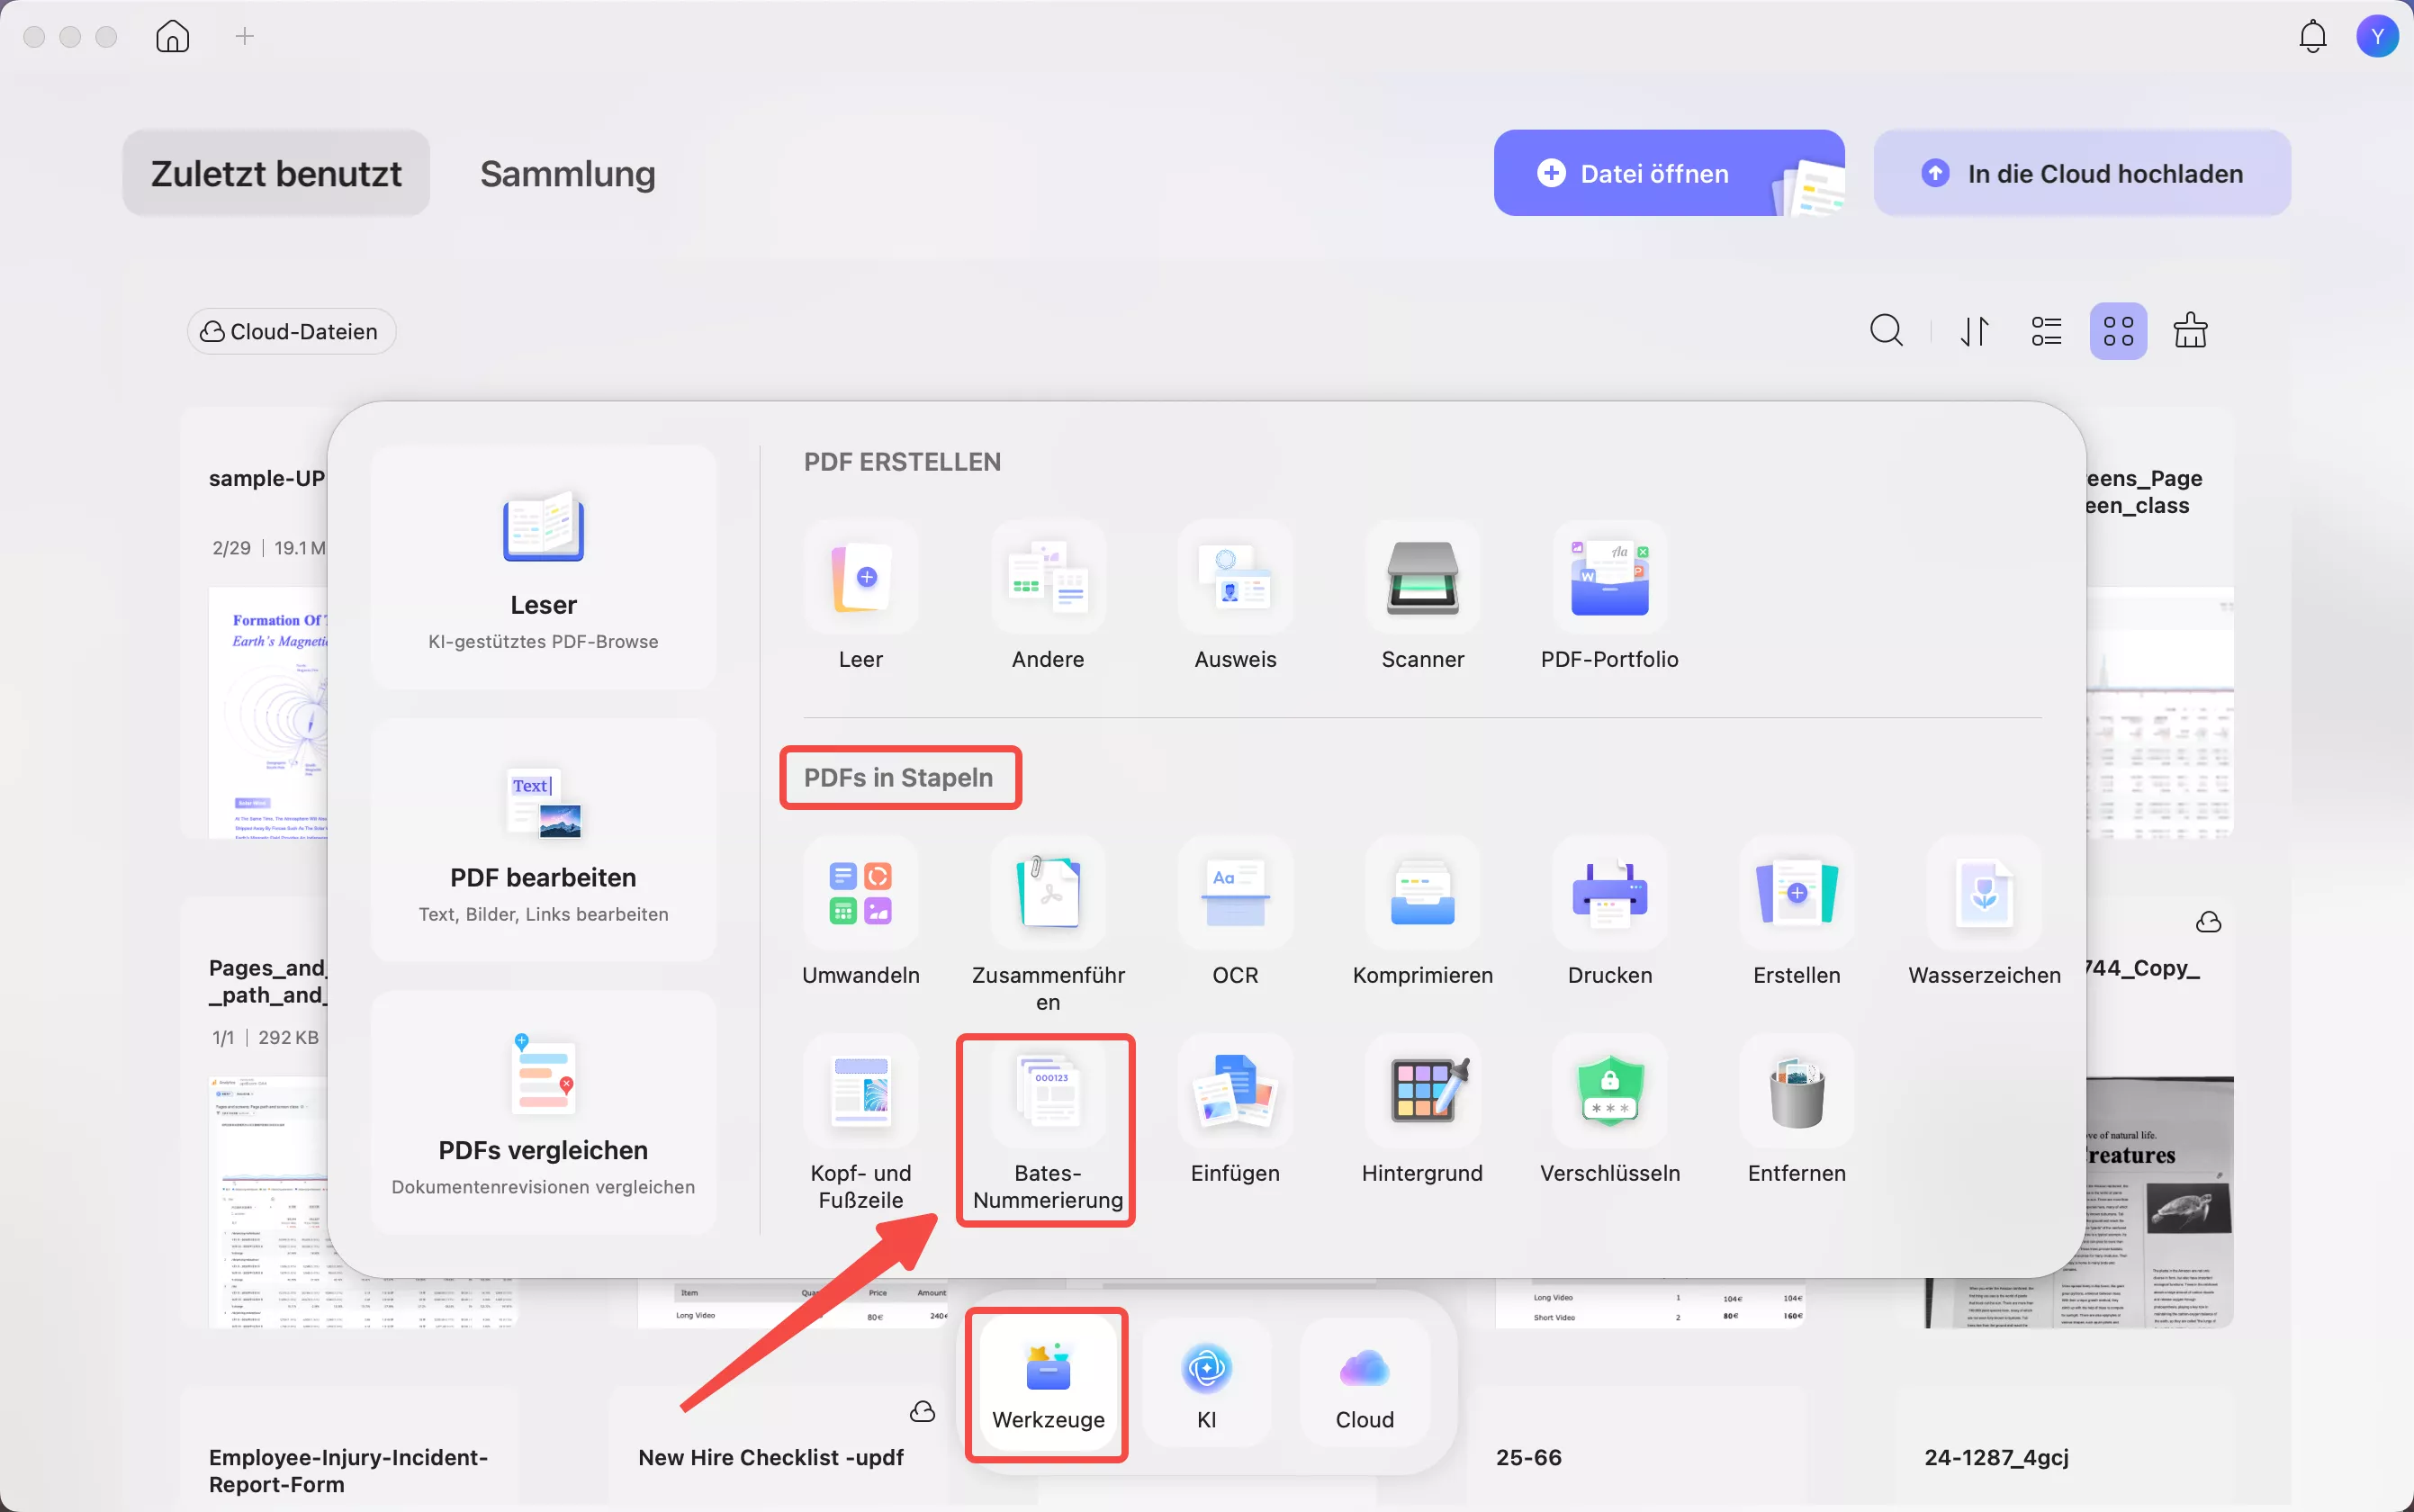Select the Zuletzt benutzt tab

[x=276, y=174]
